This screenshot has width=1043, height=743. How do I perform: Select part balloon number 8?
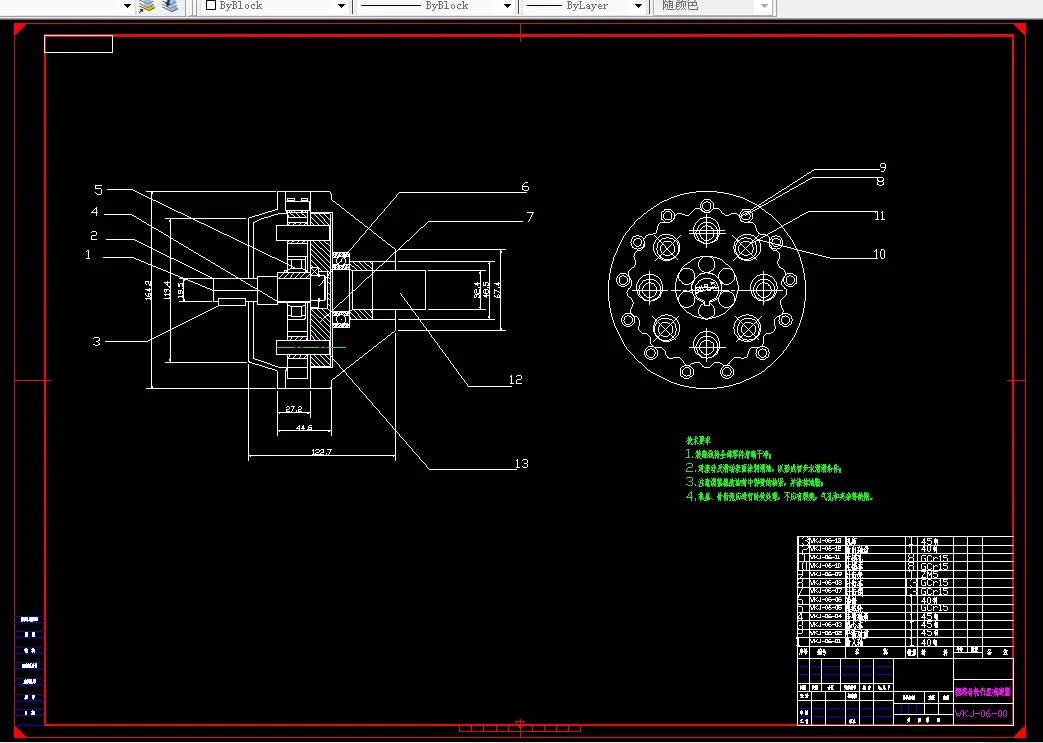pos(880,181)
